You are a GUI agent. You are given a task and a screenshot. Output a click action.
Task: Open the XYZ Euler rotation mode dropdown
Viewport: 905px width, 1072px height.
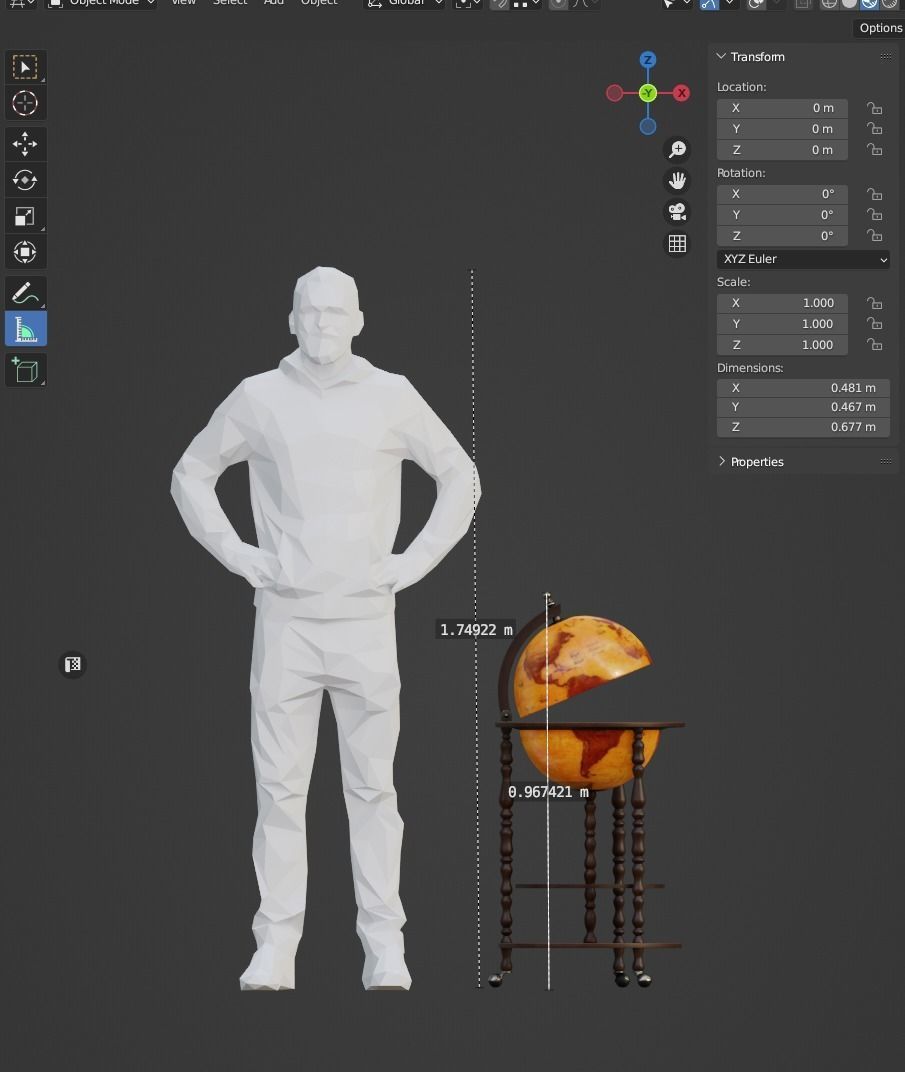803,259
